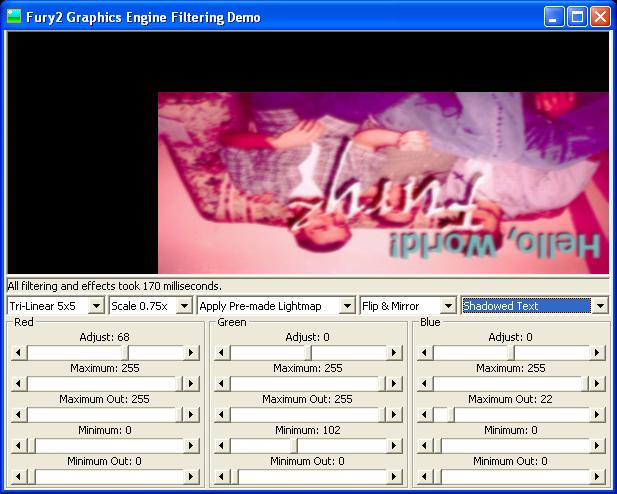Image resolution: width=617 pixels, height=494 pixels.
Task: Click the Red Maximum Out left arrow
Action: (17, 415)
